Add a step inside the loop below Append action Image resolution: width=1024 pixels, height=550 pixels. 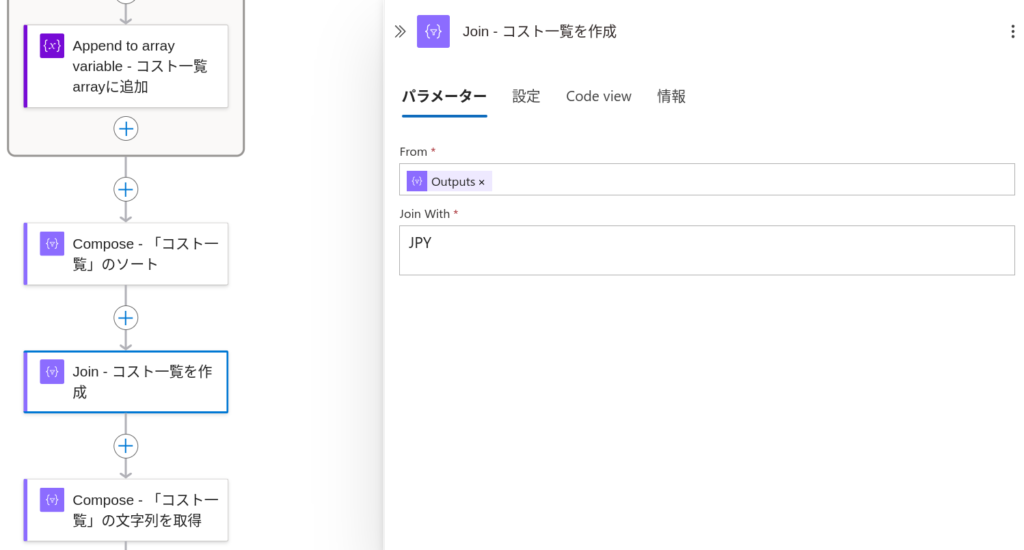pos(126,129)
